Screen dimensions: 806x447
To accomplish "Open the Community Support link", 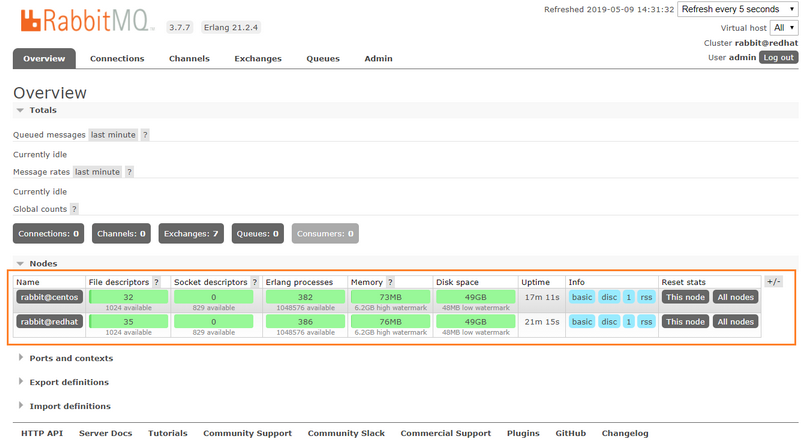I will (247, 433).
